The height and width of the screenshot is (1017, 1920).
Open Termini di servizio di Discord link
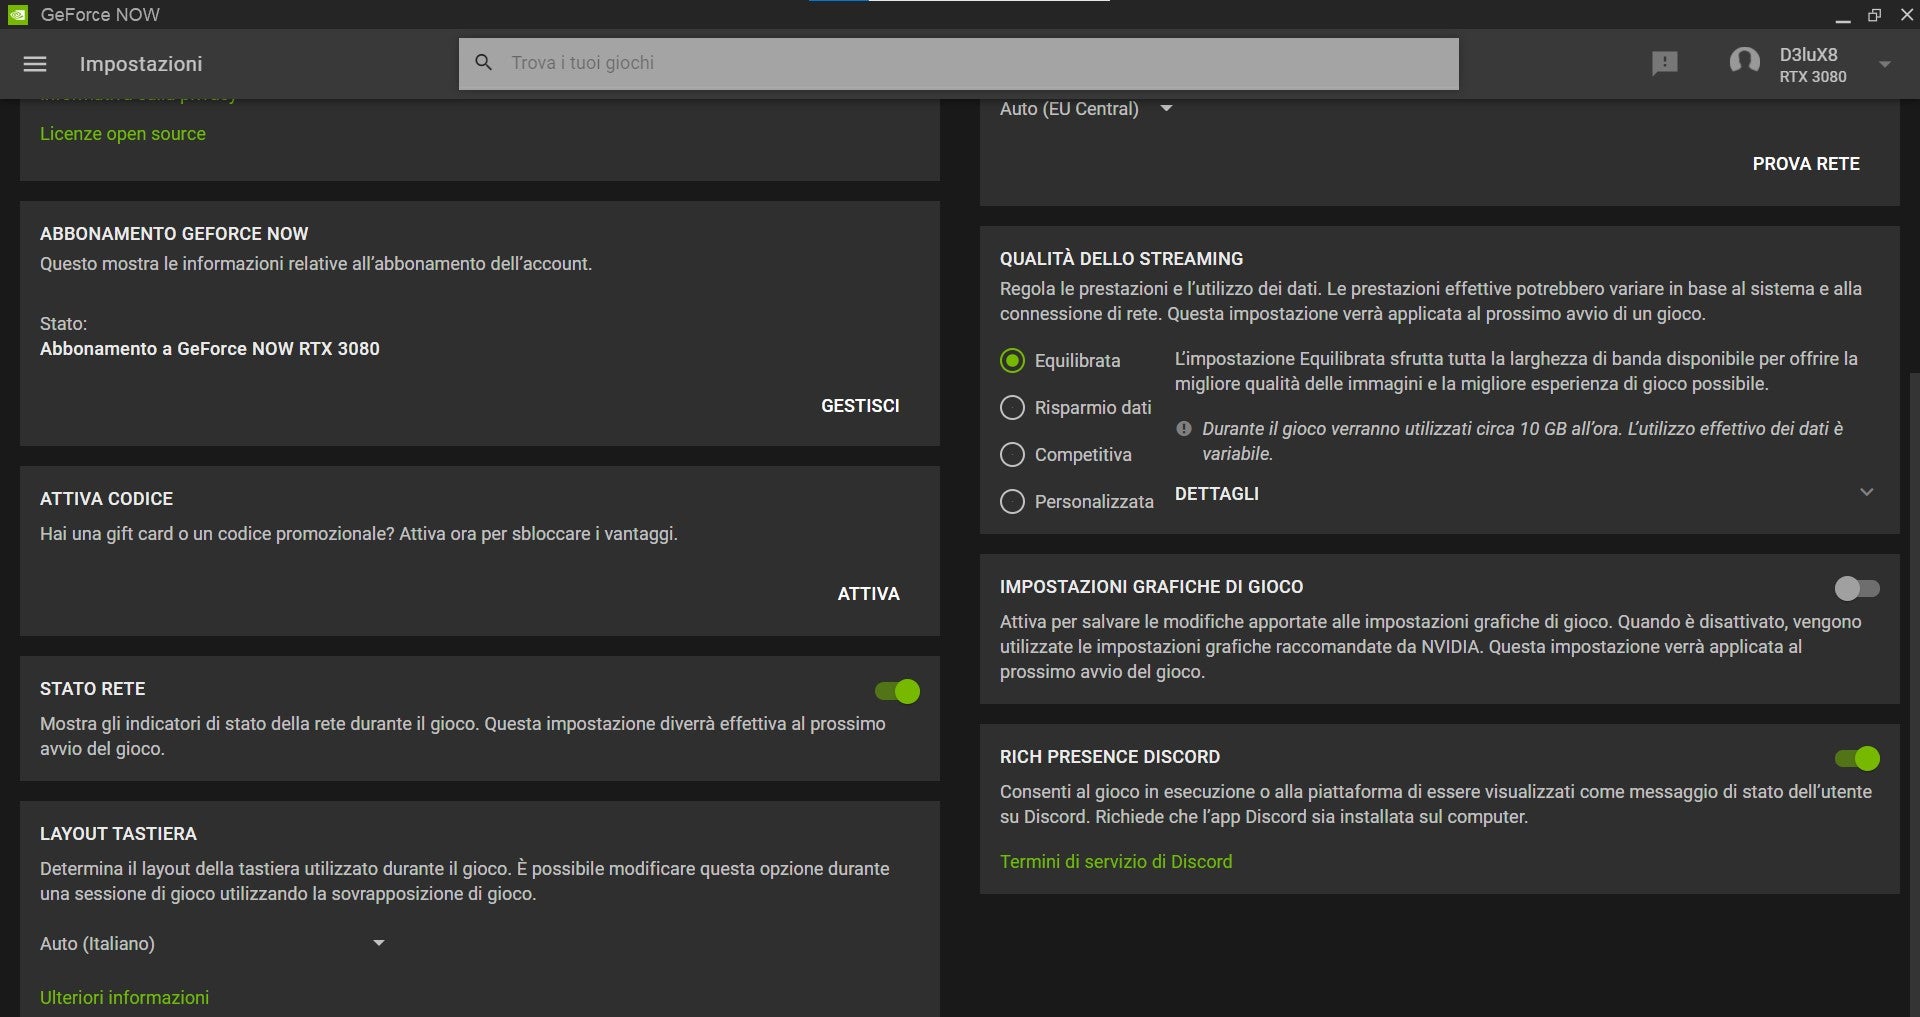point(1116,862)
